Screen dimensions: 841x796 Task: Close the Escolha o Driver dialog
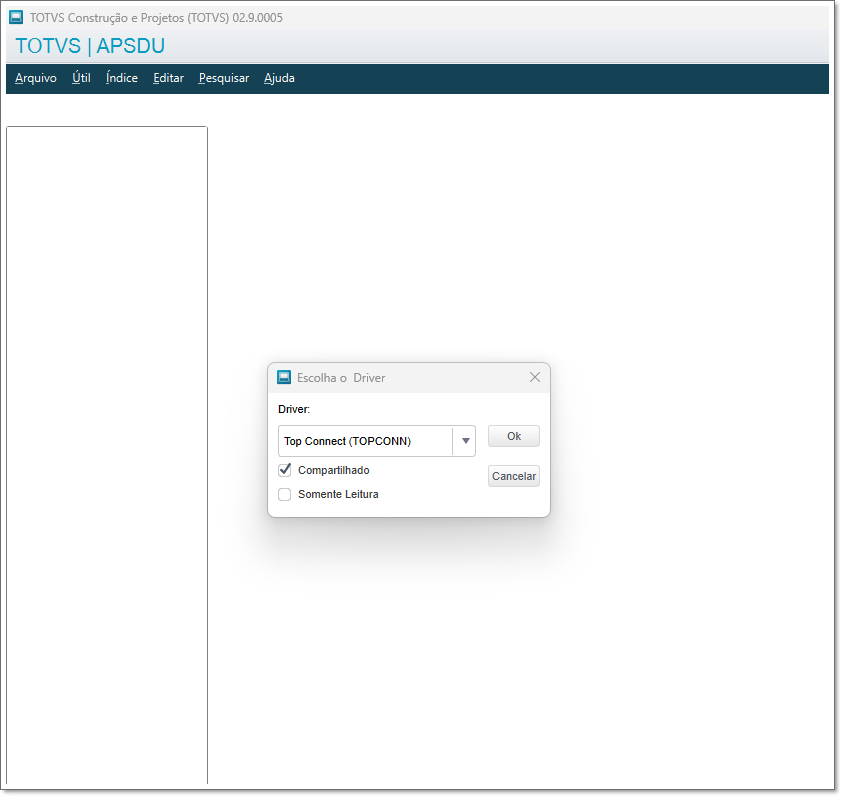[535, 378]
